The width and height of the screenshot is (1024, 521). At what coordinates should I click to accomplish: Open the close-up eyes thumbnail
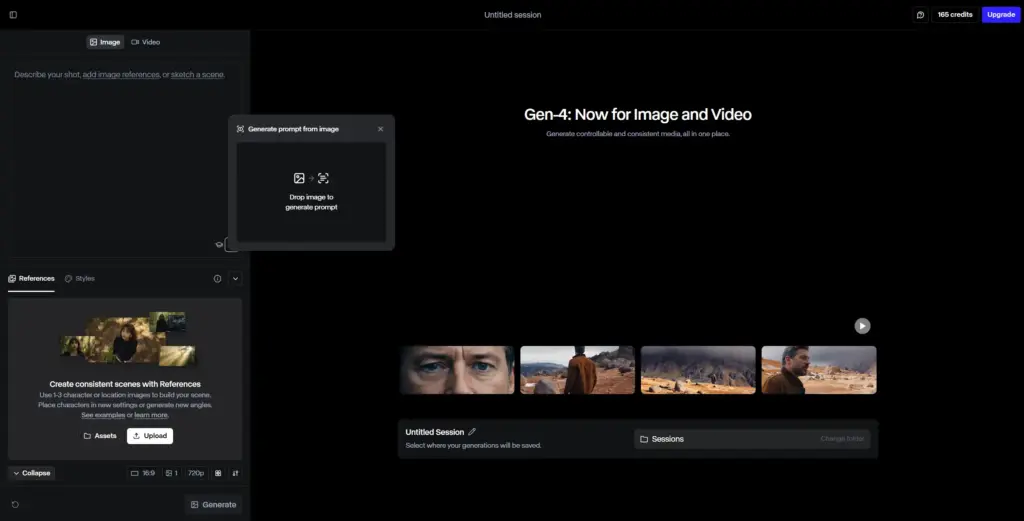(457, 370)
